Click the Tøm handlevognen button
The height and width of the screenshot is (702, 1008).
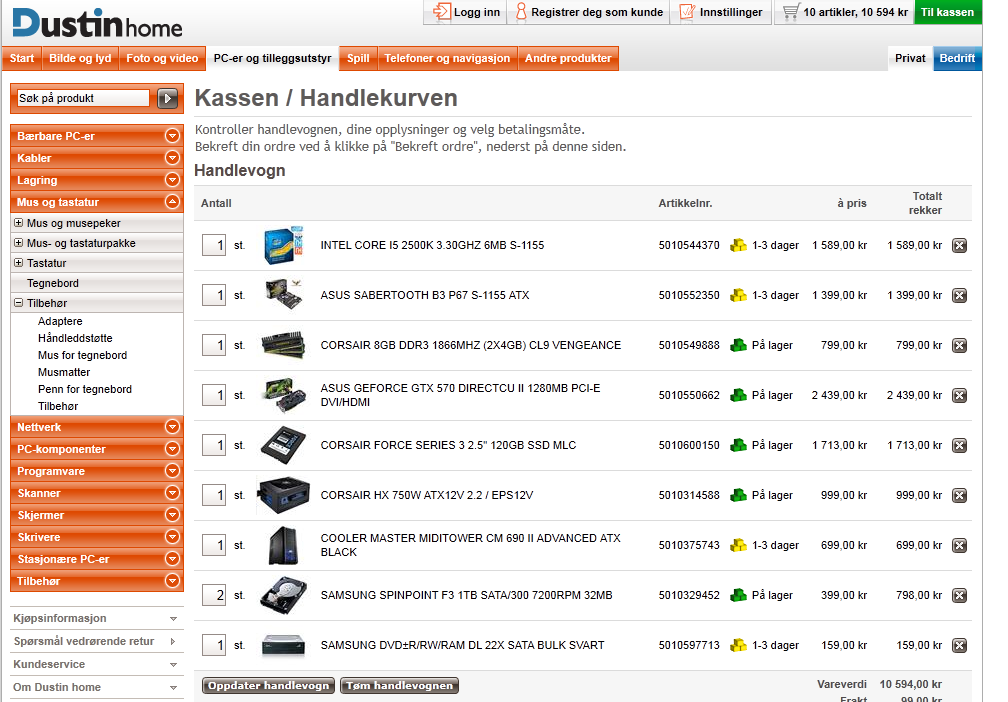[399, 685]
